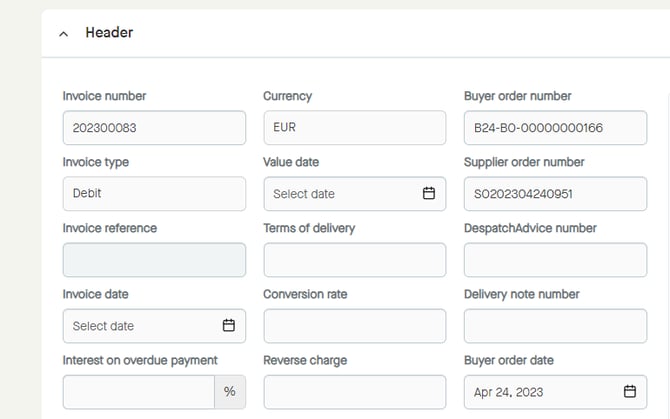Click the Invoice number field

154,128
